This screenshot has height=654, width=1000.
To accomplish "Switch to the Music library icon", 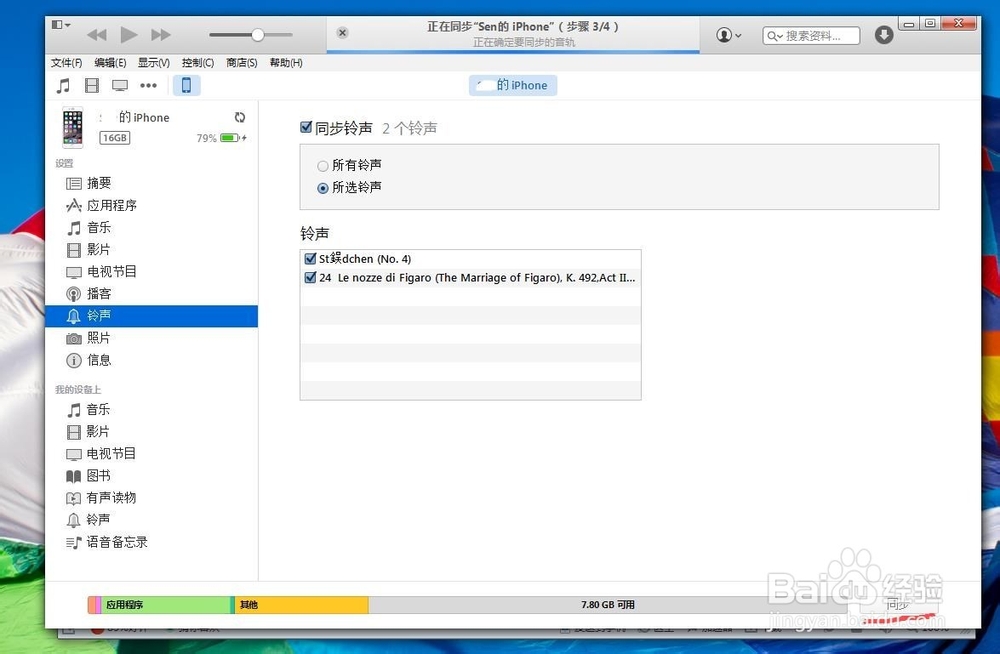I will point(63,85).
